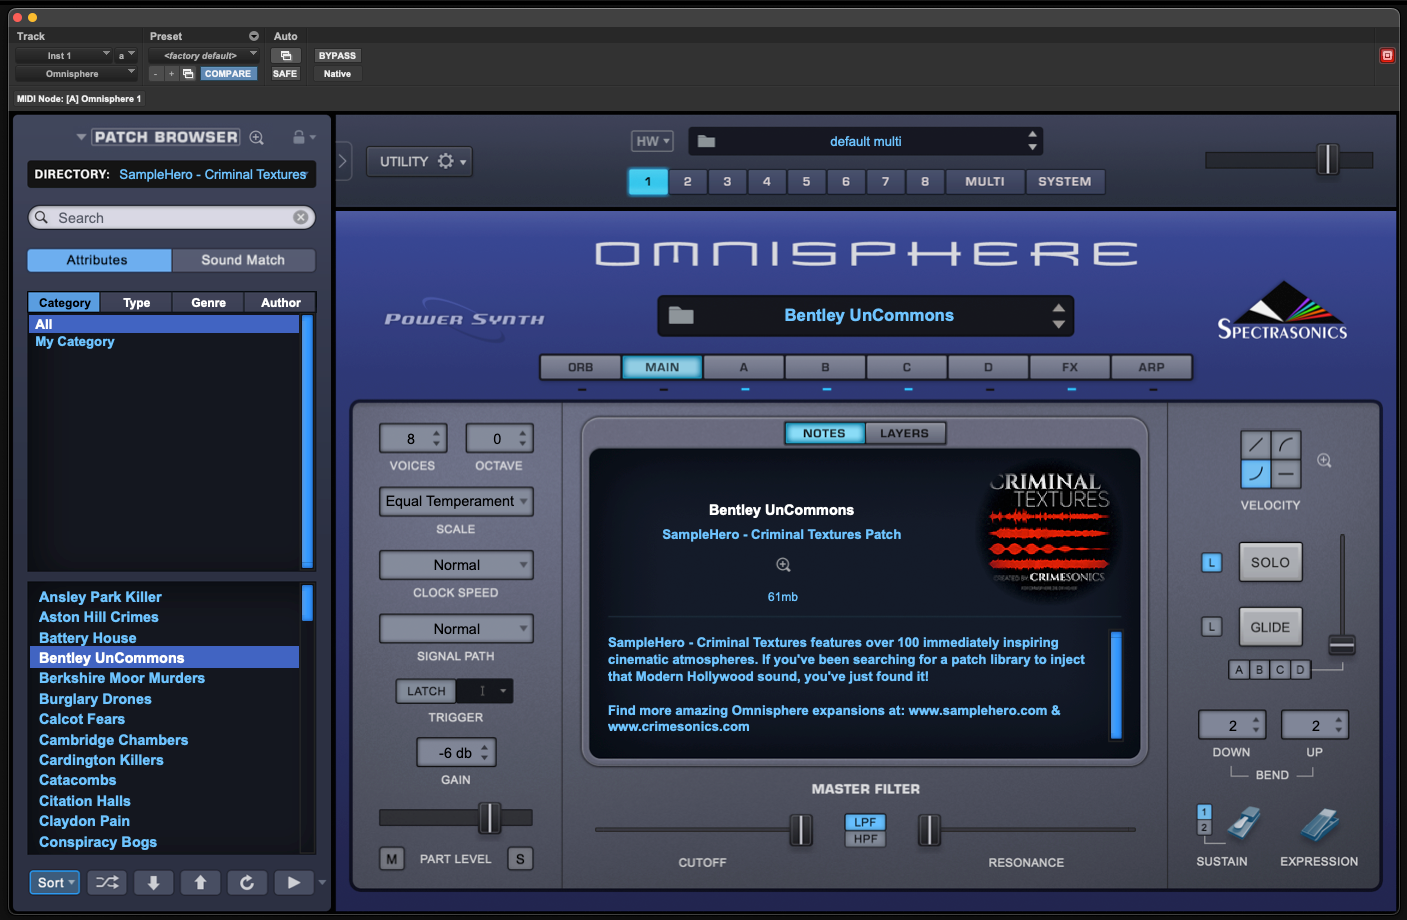Open the LAYERS view tab
Viewport: 1407px width, 920px height.
[904, 433]
